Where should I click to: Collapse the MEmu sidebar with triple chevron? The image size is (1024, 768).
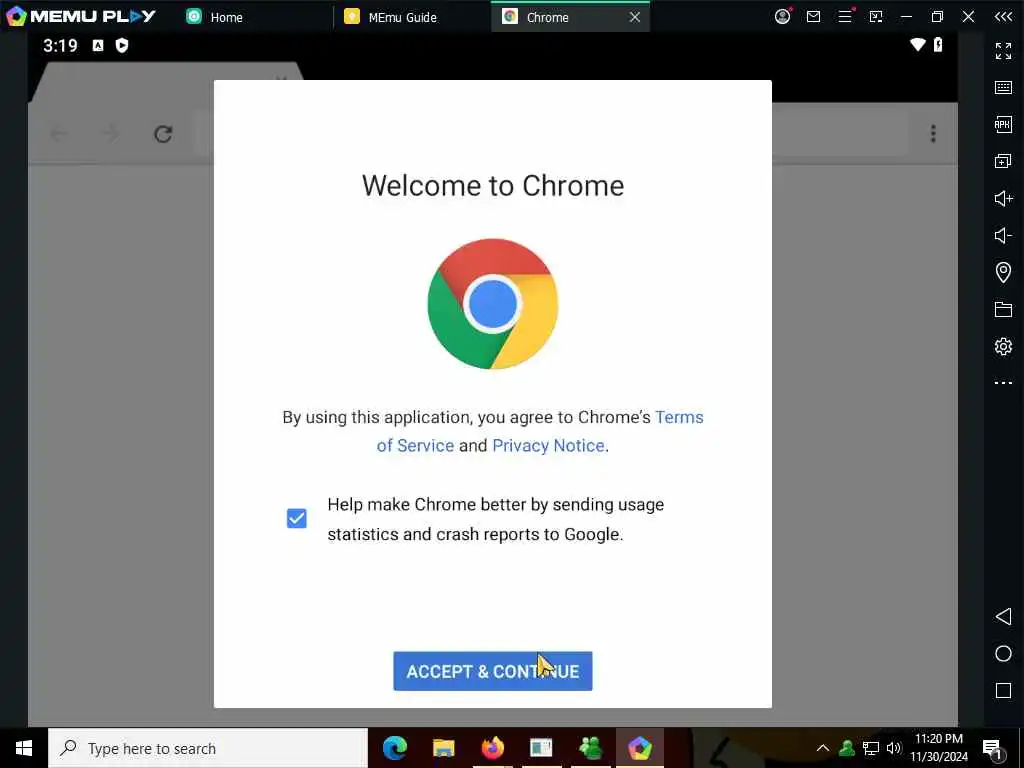coord(1003,17)
